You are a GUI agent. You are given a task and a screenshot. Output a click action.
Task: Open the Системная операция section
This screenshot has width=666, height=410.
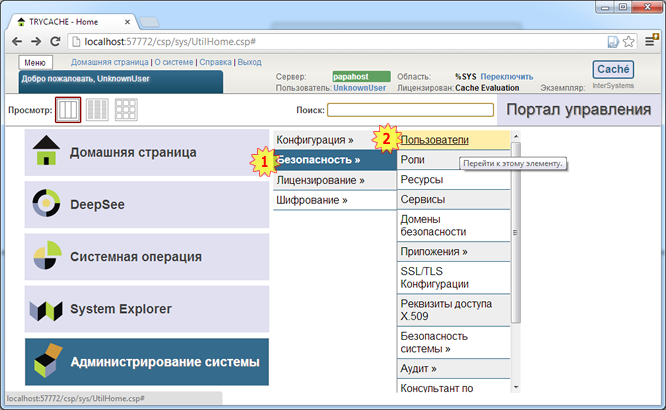pos(147,257)
